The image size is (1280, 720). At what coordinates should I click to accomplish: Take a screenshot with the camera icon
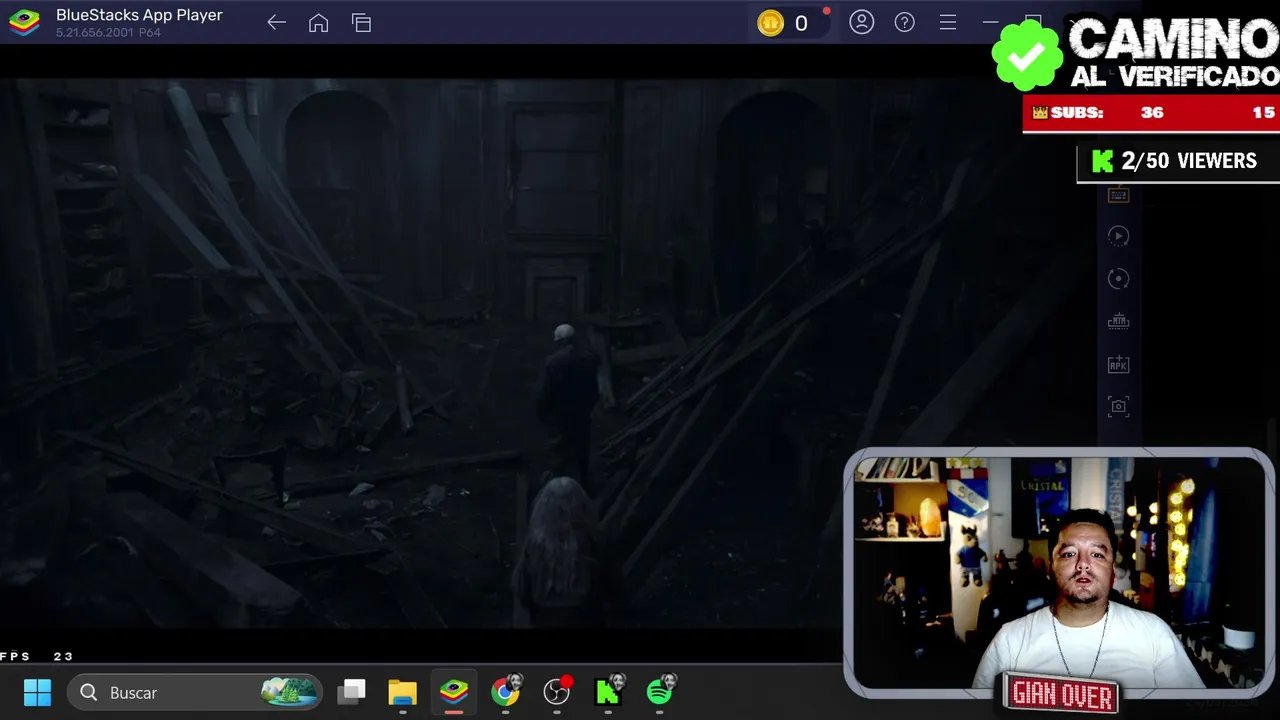[1118, 406]
